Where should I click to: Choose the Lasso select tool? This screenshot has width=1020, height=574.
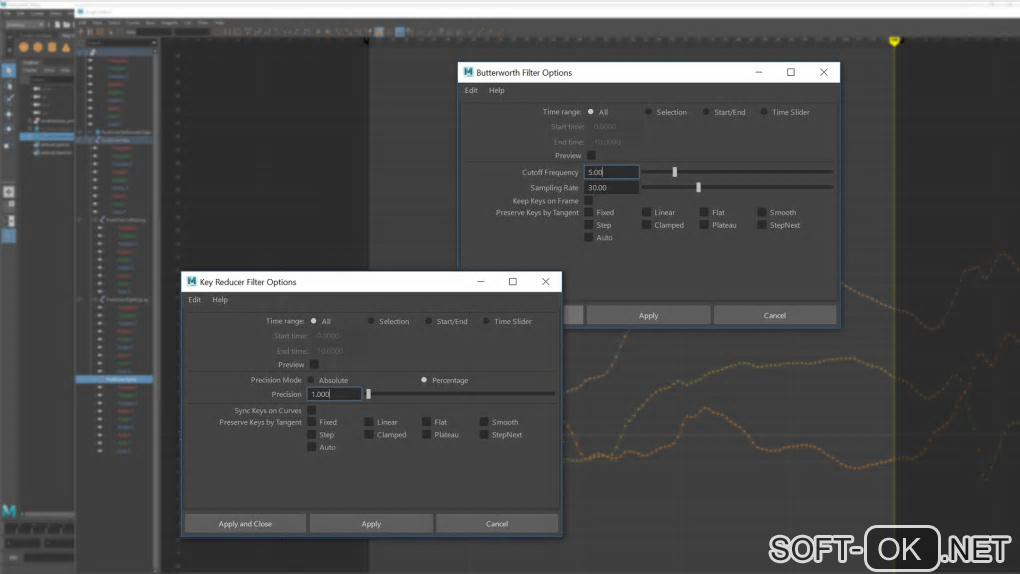click(x=8, y=85)
